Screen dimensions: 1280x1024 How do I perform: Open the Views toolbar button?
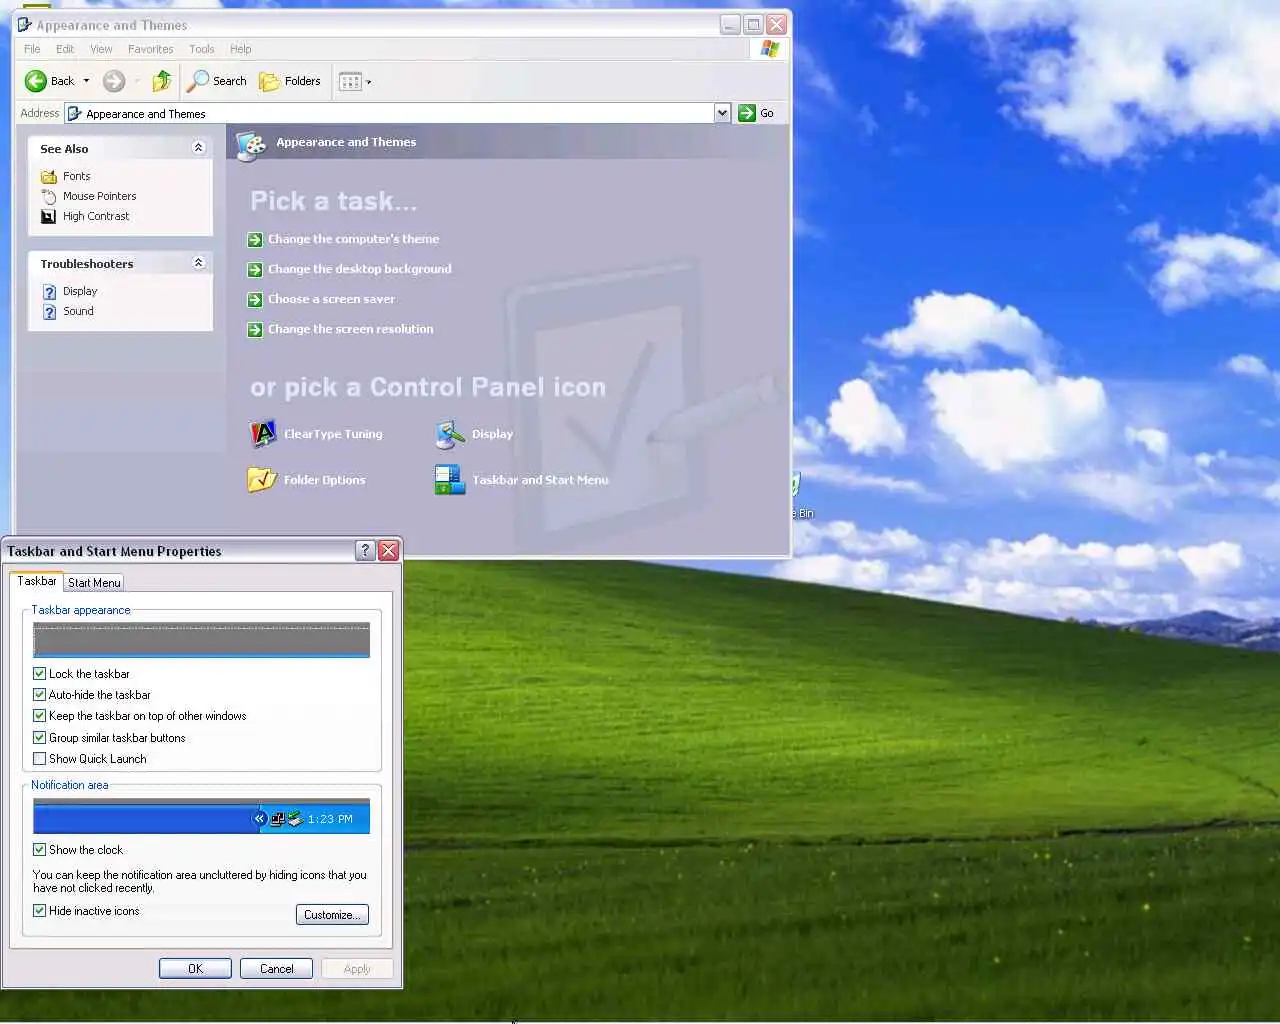point(350,81)
